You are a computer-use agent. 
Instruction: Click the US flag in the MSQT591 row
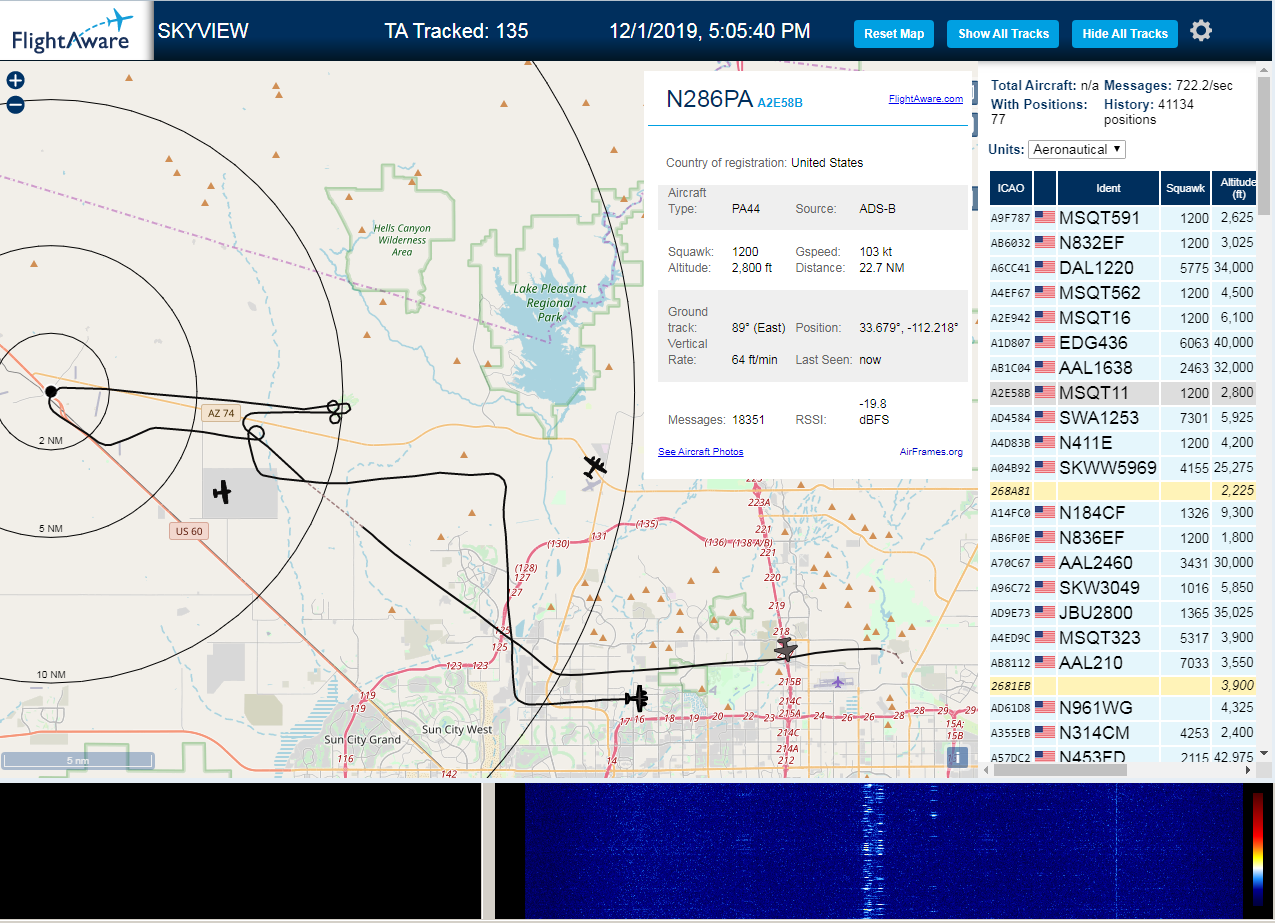click(1045, 217)
